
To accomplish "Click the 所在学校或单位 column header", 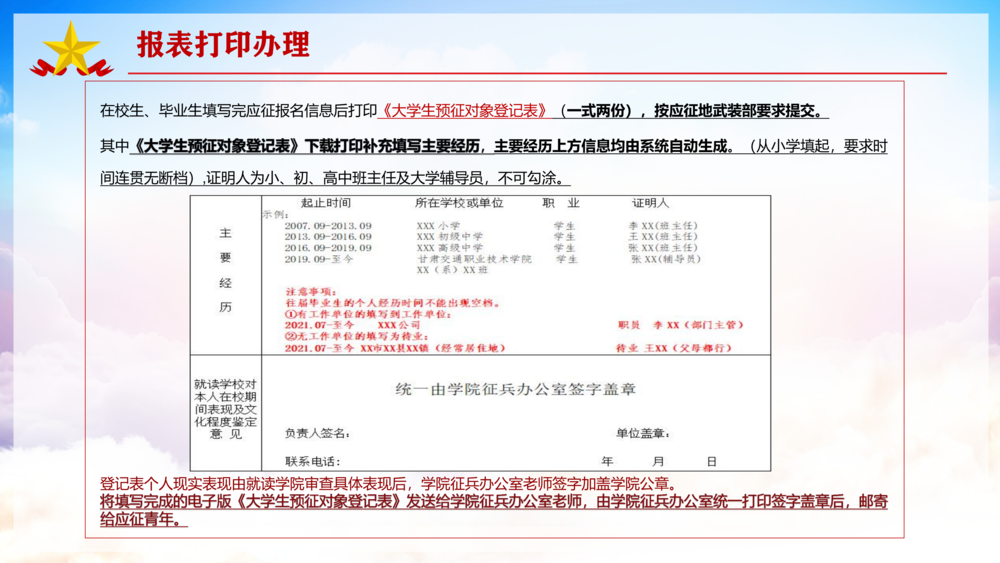I will coord(459,203).
